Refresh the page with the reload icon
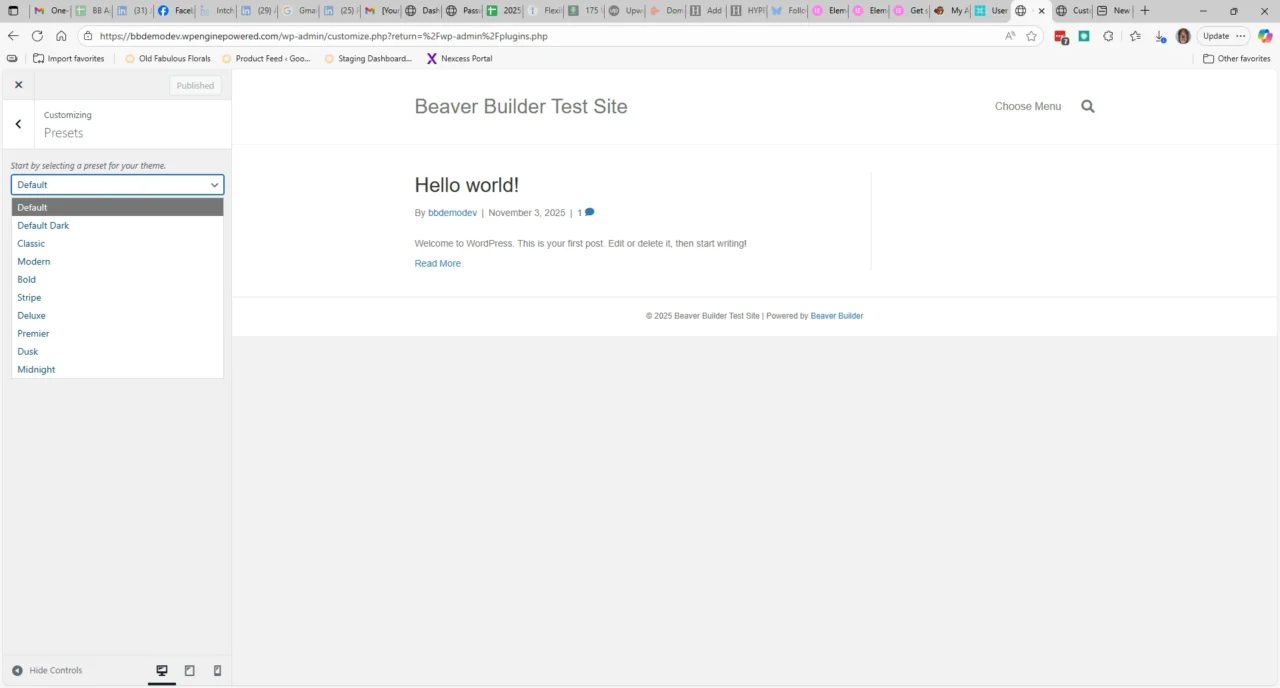This screenshot has width=1280, height=688. pyautogui.click(x=37, y=36)
